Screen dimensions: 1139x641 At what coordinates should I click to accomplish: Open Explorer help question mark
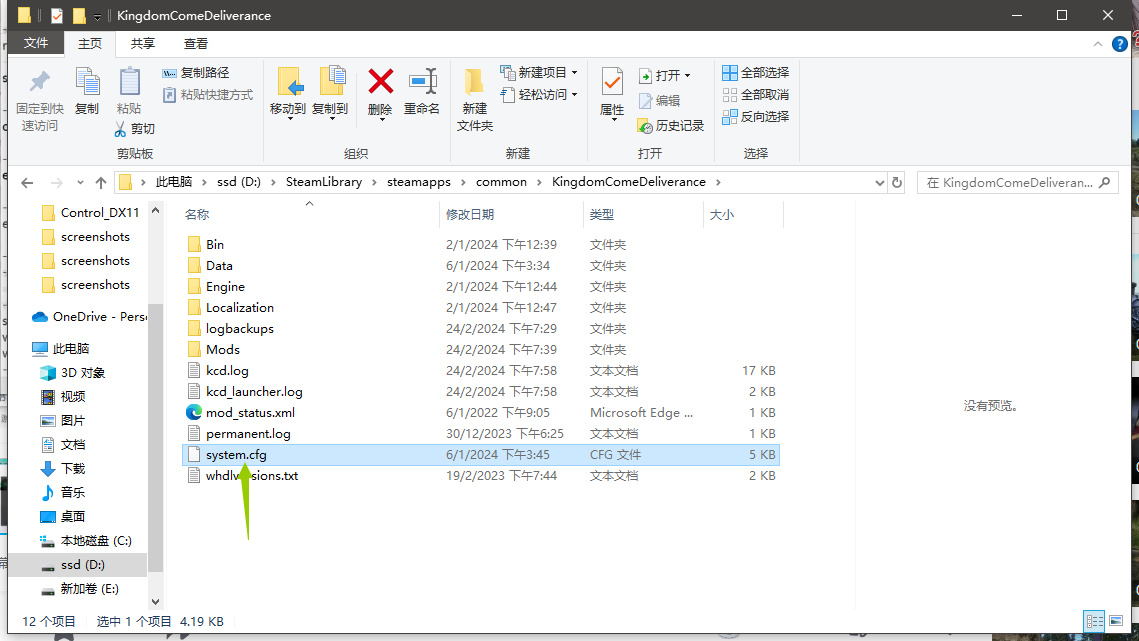tap(1119, 44)
